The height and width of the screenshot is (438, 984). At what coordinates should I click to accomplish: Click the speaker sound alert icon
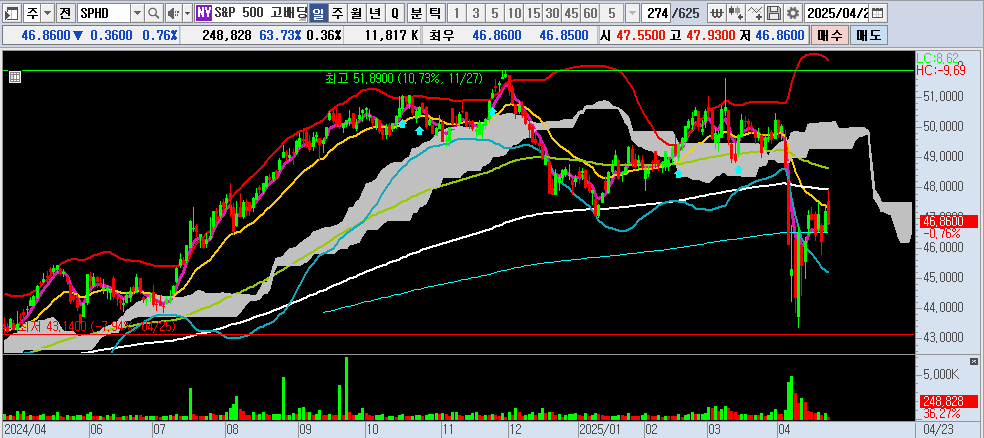(173, 13)
